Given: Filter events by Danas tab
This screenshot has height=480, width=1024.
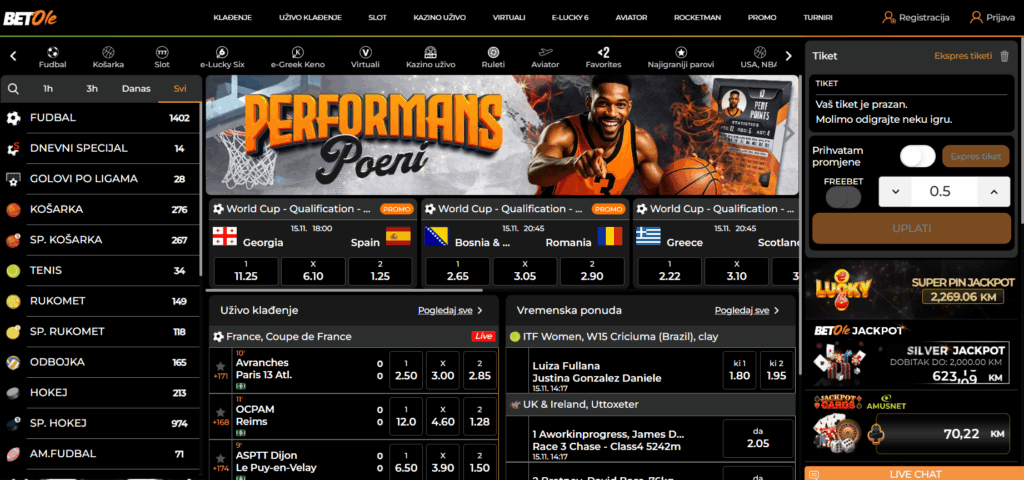Looking at the screenshot, I should pos(136,89).
